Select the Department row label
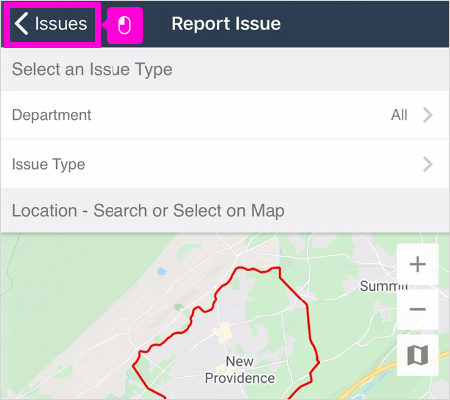Viewport: 450px width, 400px height. pos(51,115)
